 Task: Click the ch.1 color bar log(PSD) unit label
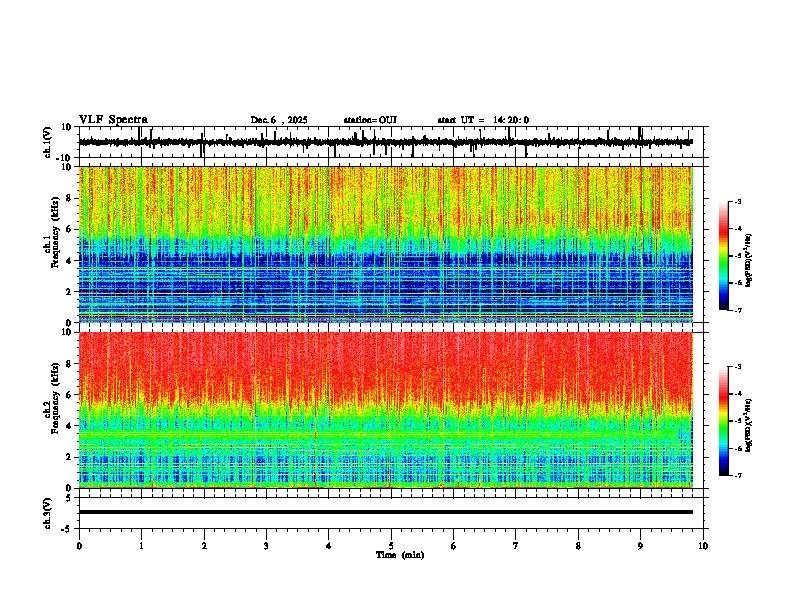(x=748, y=261)
